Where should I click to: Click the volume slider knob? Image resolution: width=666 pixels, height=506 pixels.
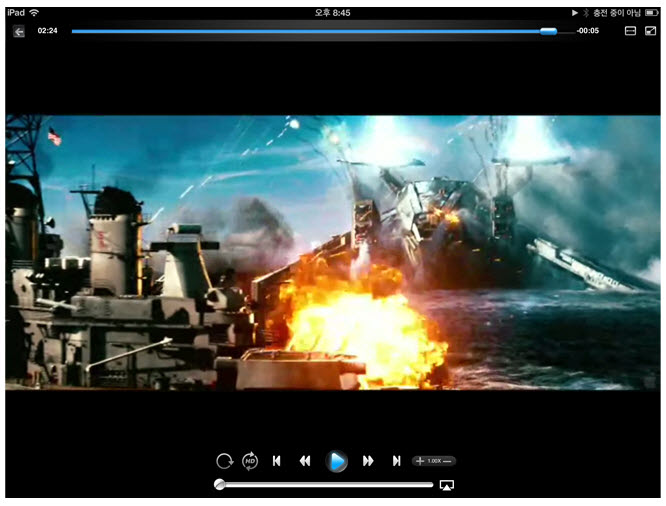coord(220,484)
